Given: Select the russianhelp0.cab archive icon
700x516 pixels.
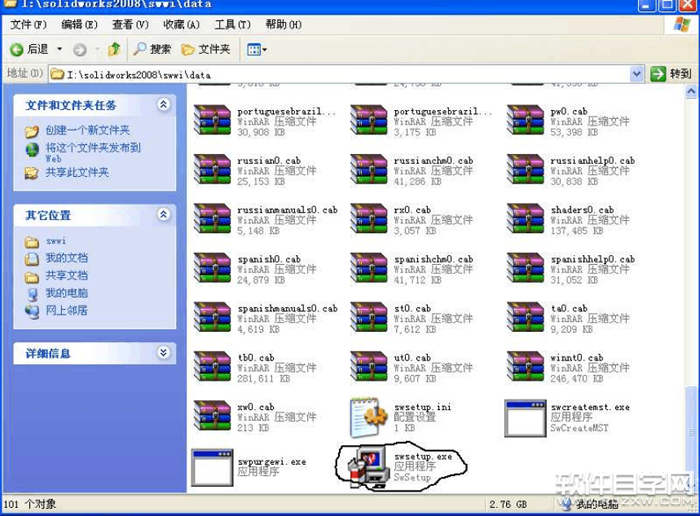Looking at the screenshot, I should tap(525, 170).
